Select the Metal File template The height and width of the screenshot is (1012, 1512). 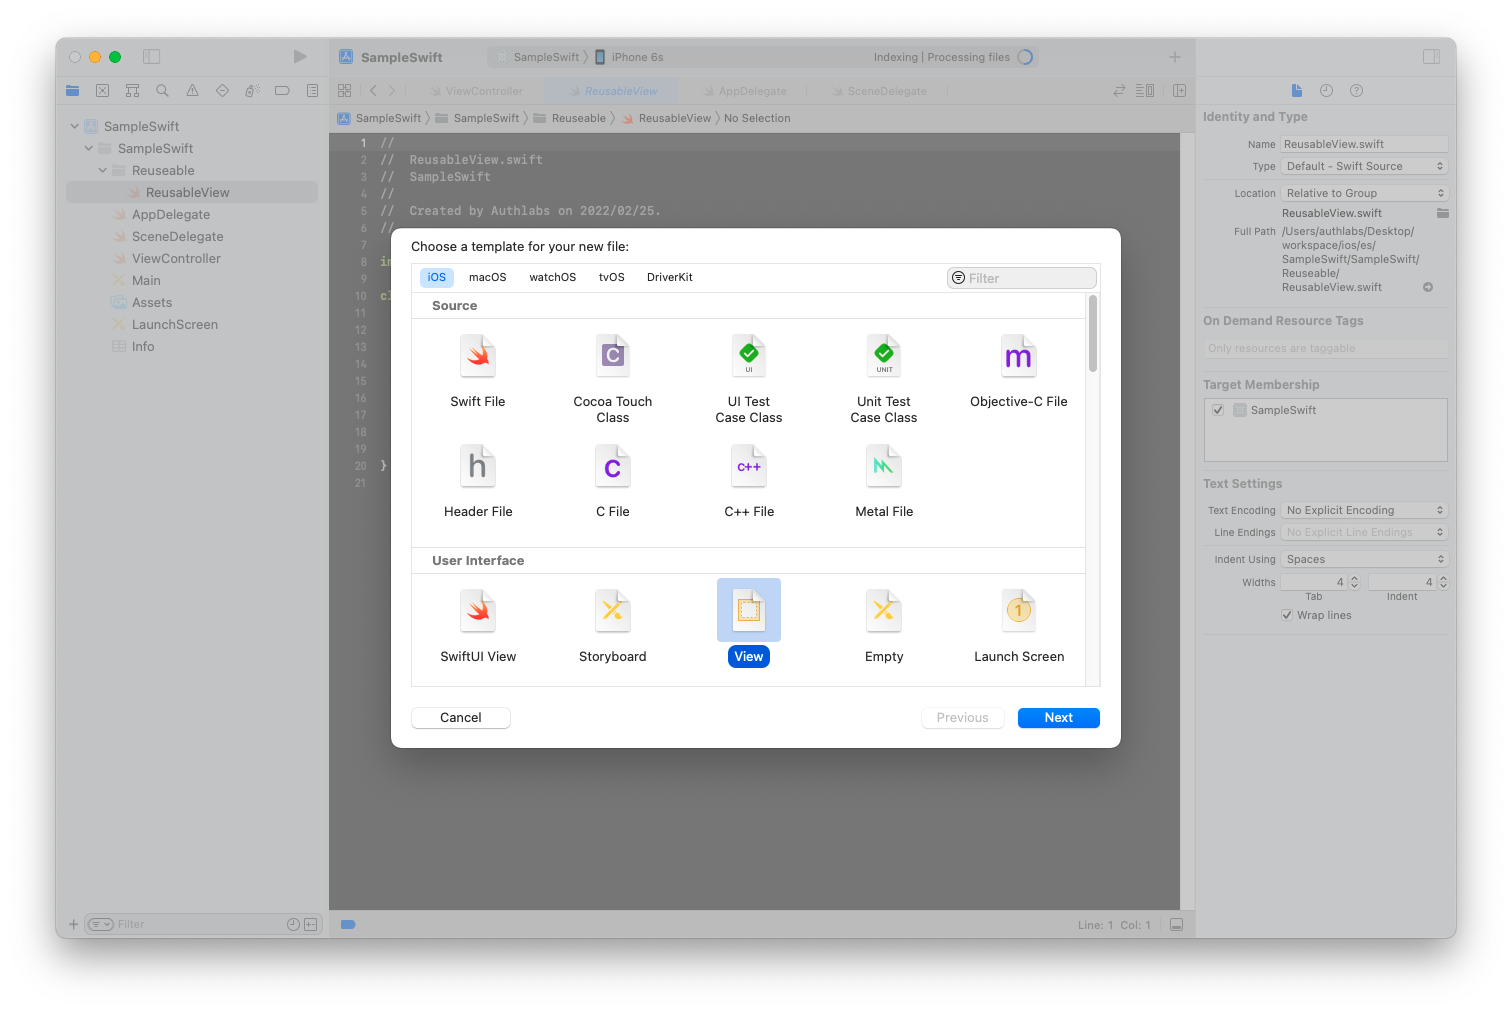coord(884,482)
